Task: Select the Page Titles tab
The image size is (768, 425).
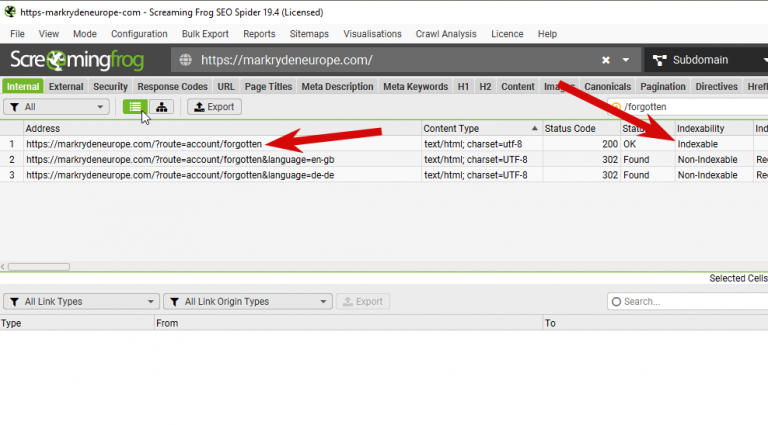Action: point(268,87)
